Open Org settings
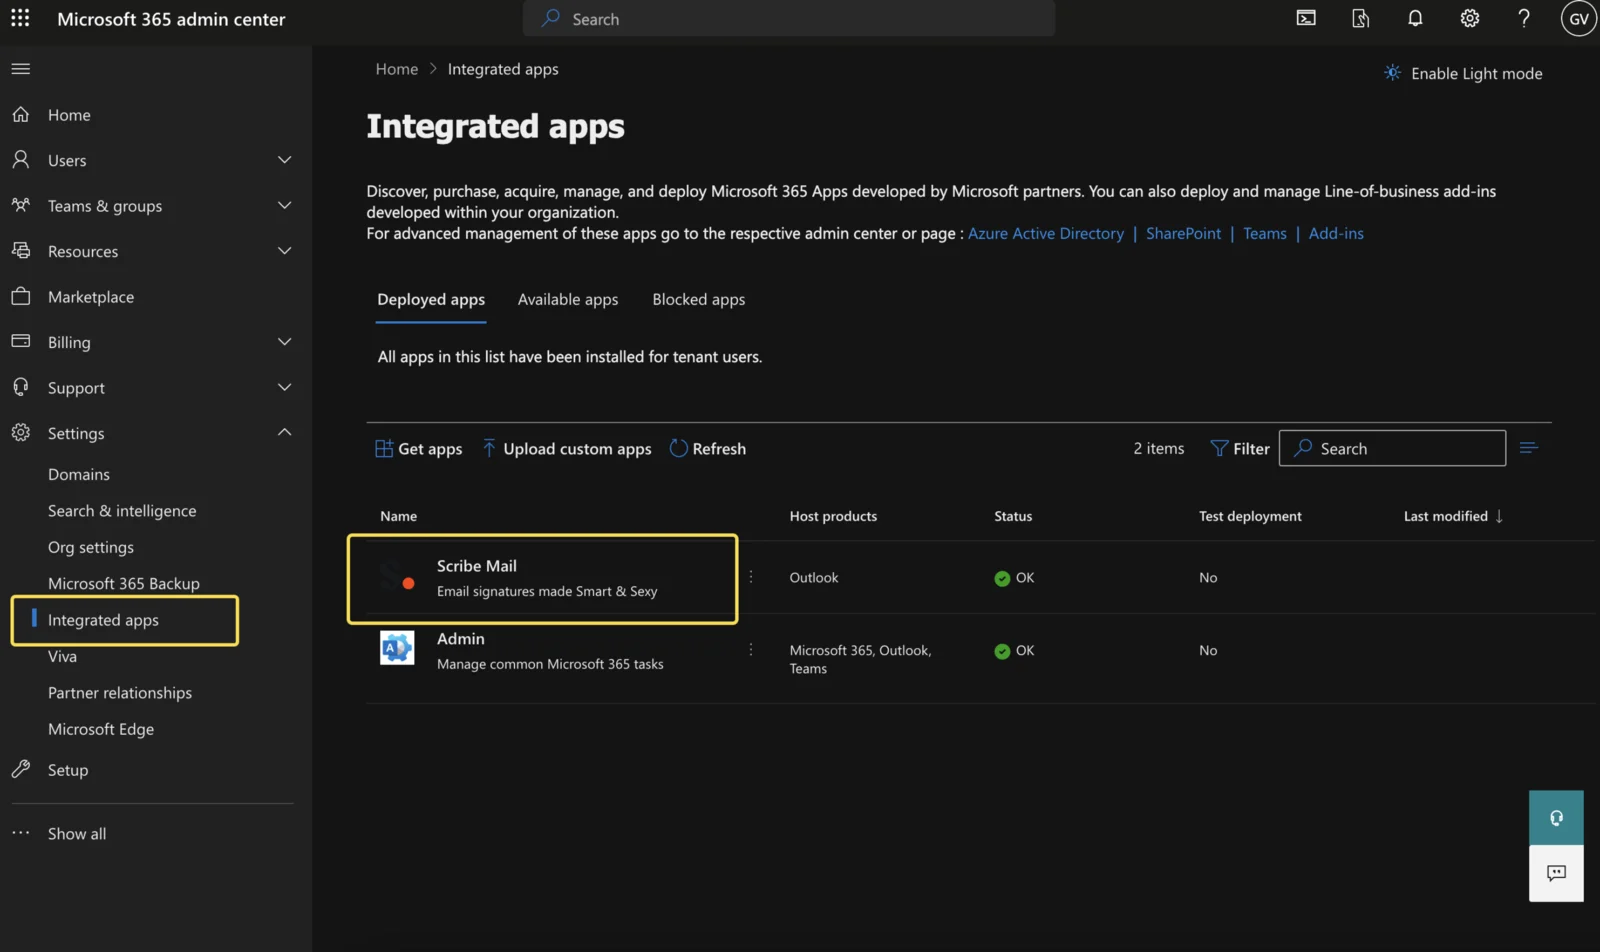Screen dimensions: 1600x952 pyautogui.click(x=91, y=547)
